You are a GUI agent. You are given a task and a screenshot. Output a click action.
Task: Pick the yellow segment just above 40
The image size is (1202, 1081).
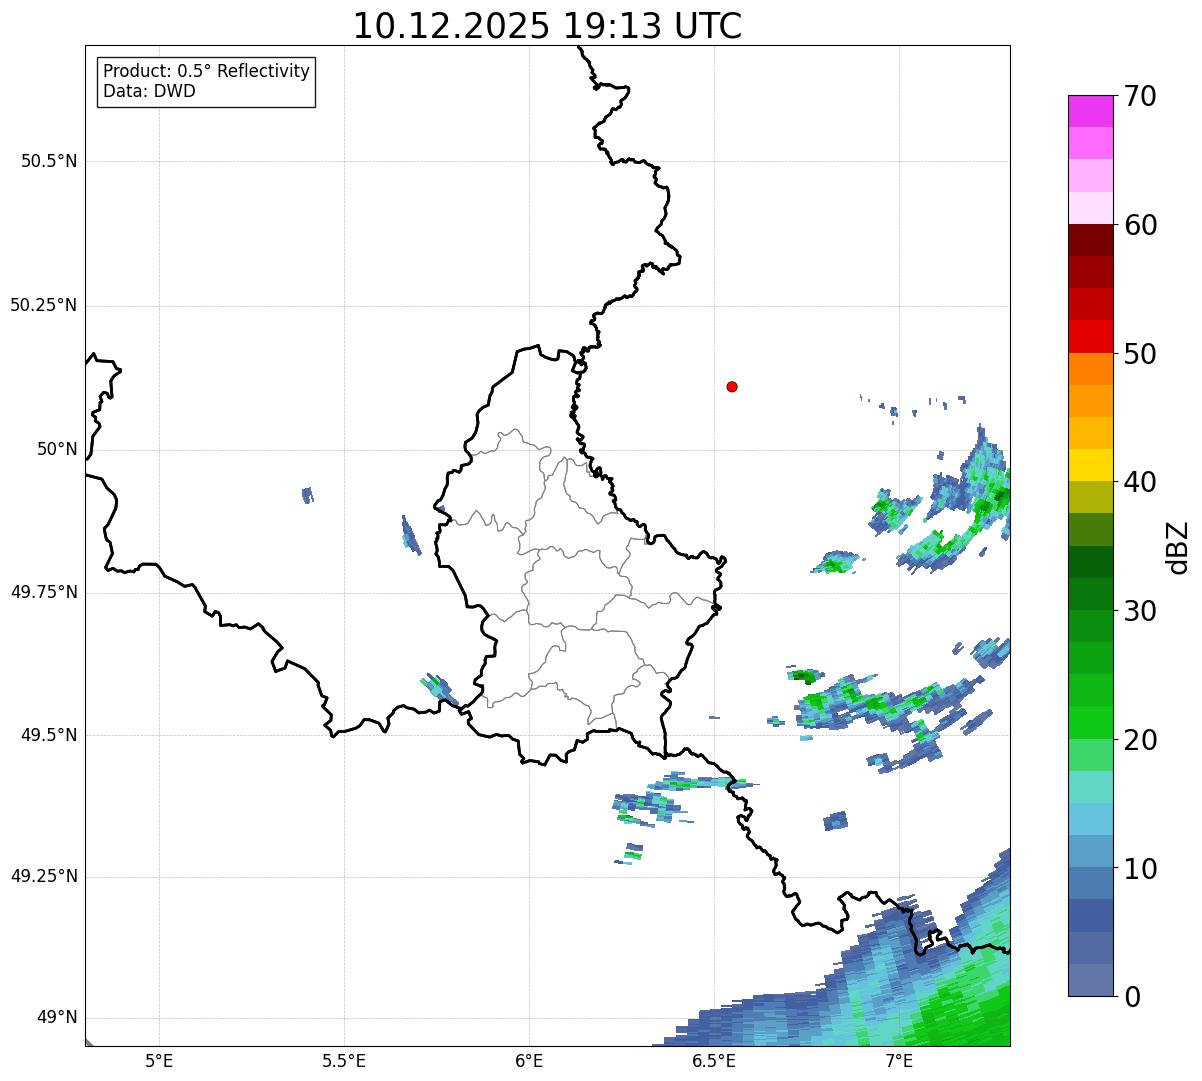tap(1090, 465)
